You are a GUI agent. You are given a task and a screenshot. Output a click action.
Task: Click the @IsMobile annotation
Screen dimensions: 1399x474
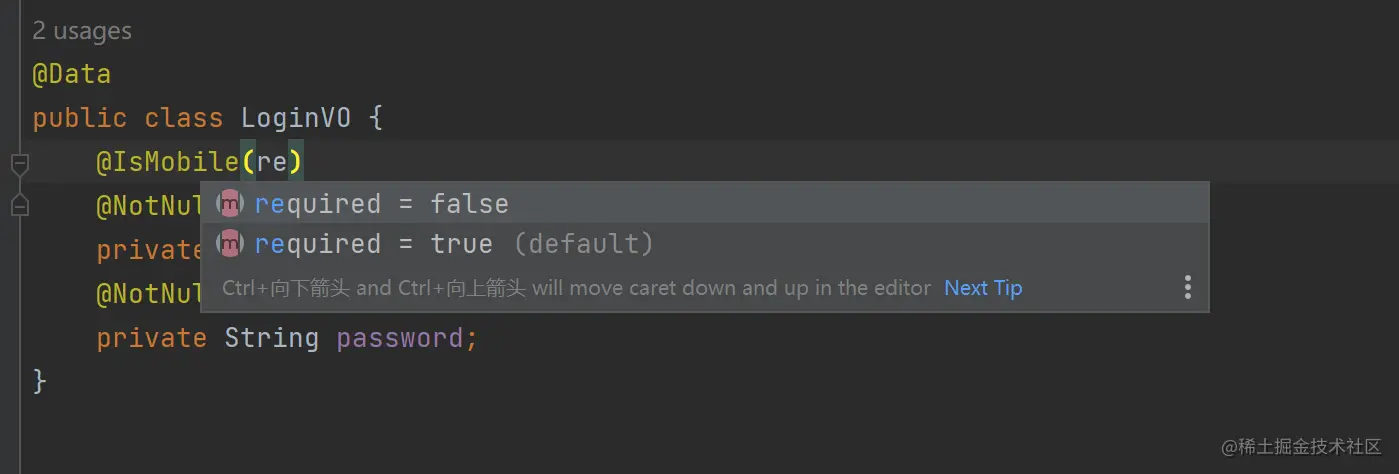(168, 161)
